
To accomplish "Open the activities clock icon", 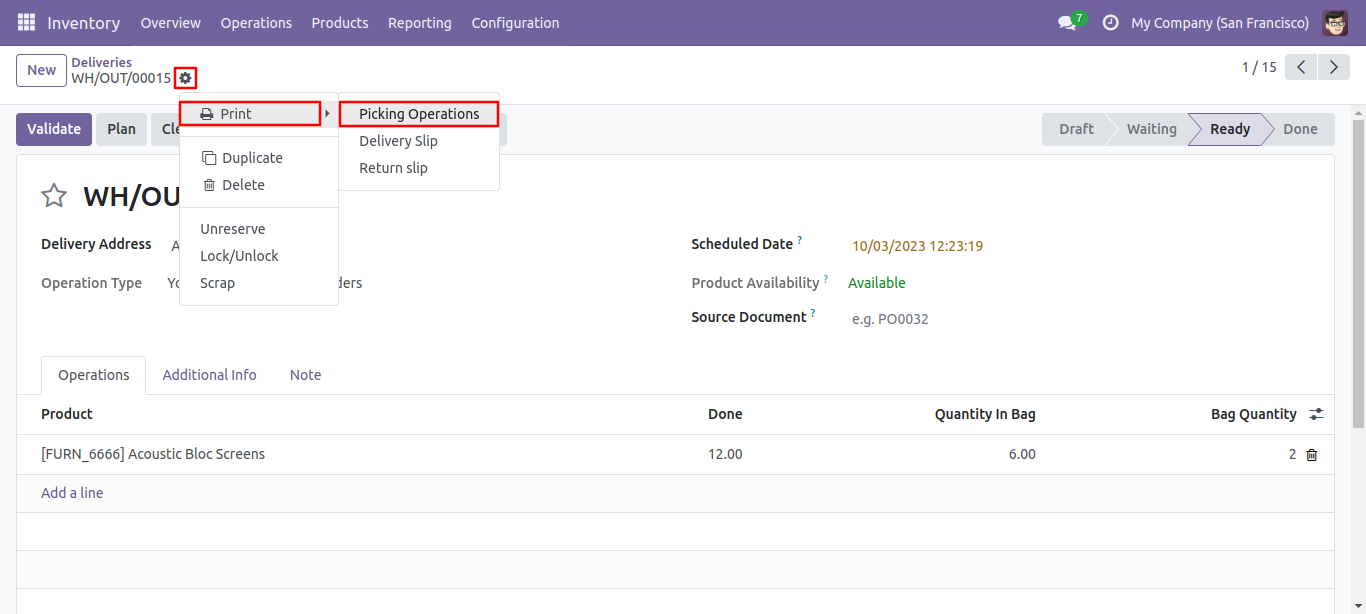I will click(x=1110, y=22).
